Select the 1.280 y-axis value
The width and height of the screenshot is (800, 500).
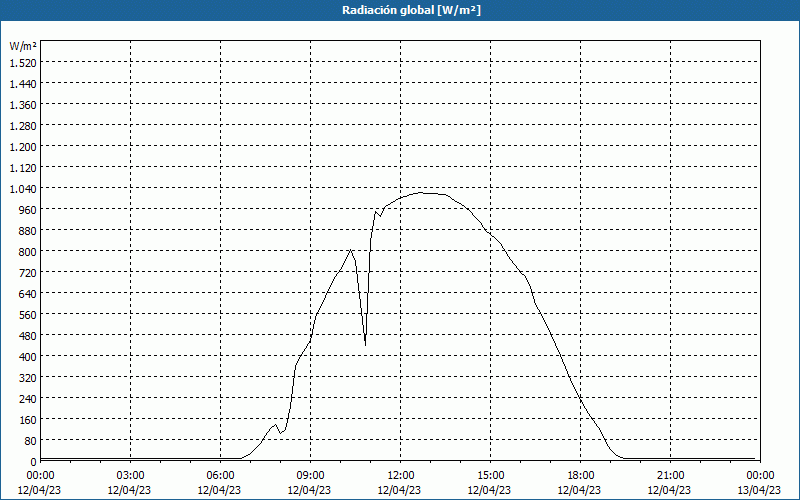click(23, 126)
